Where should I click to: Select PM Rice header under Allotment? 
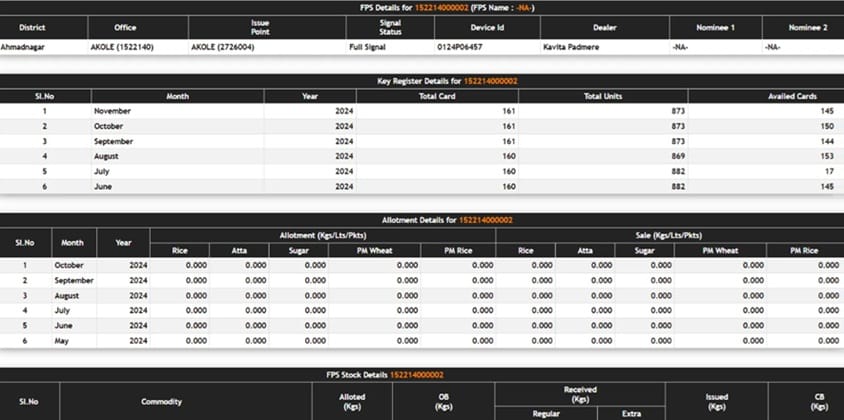point(458,250)
